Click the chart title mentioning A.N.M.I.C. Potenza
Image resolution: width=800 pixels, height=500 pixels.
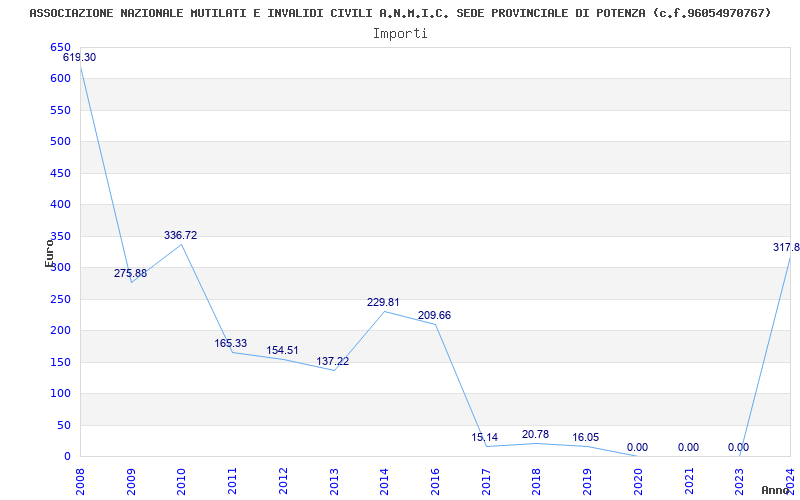400,13
